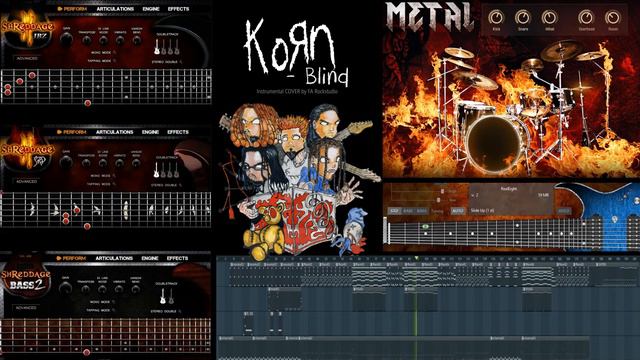Viewport: 640px width, 360px height.
Task: Open Engine tab in middle Shreddage panel
Action: pyautogui.click(x=150, y=132)
